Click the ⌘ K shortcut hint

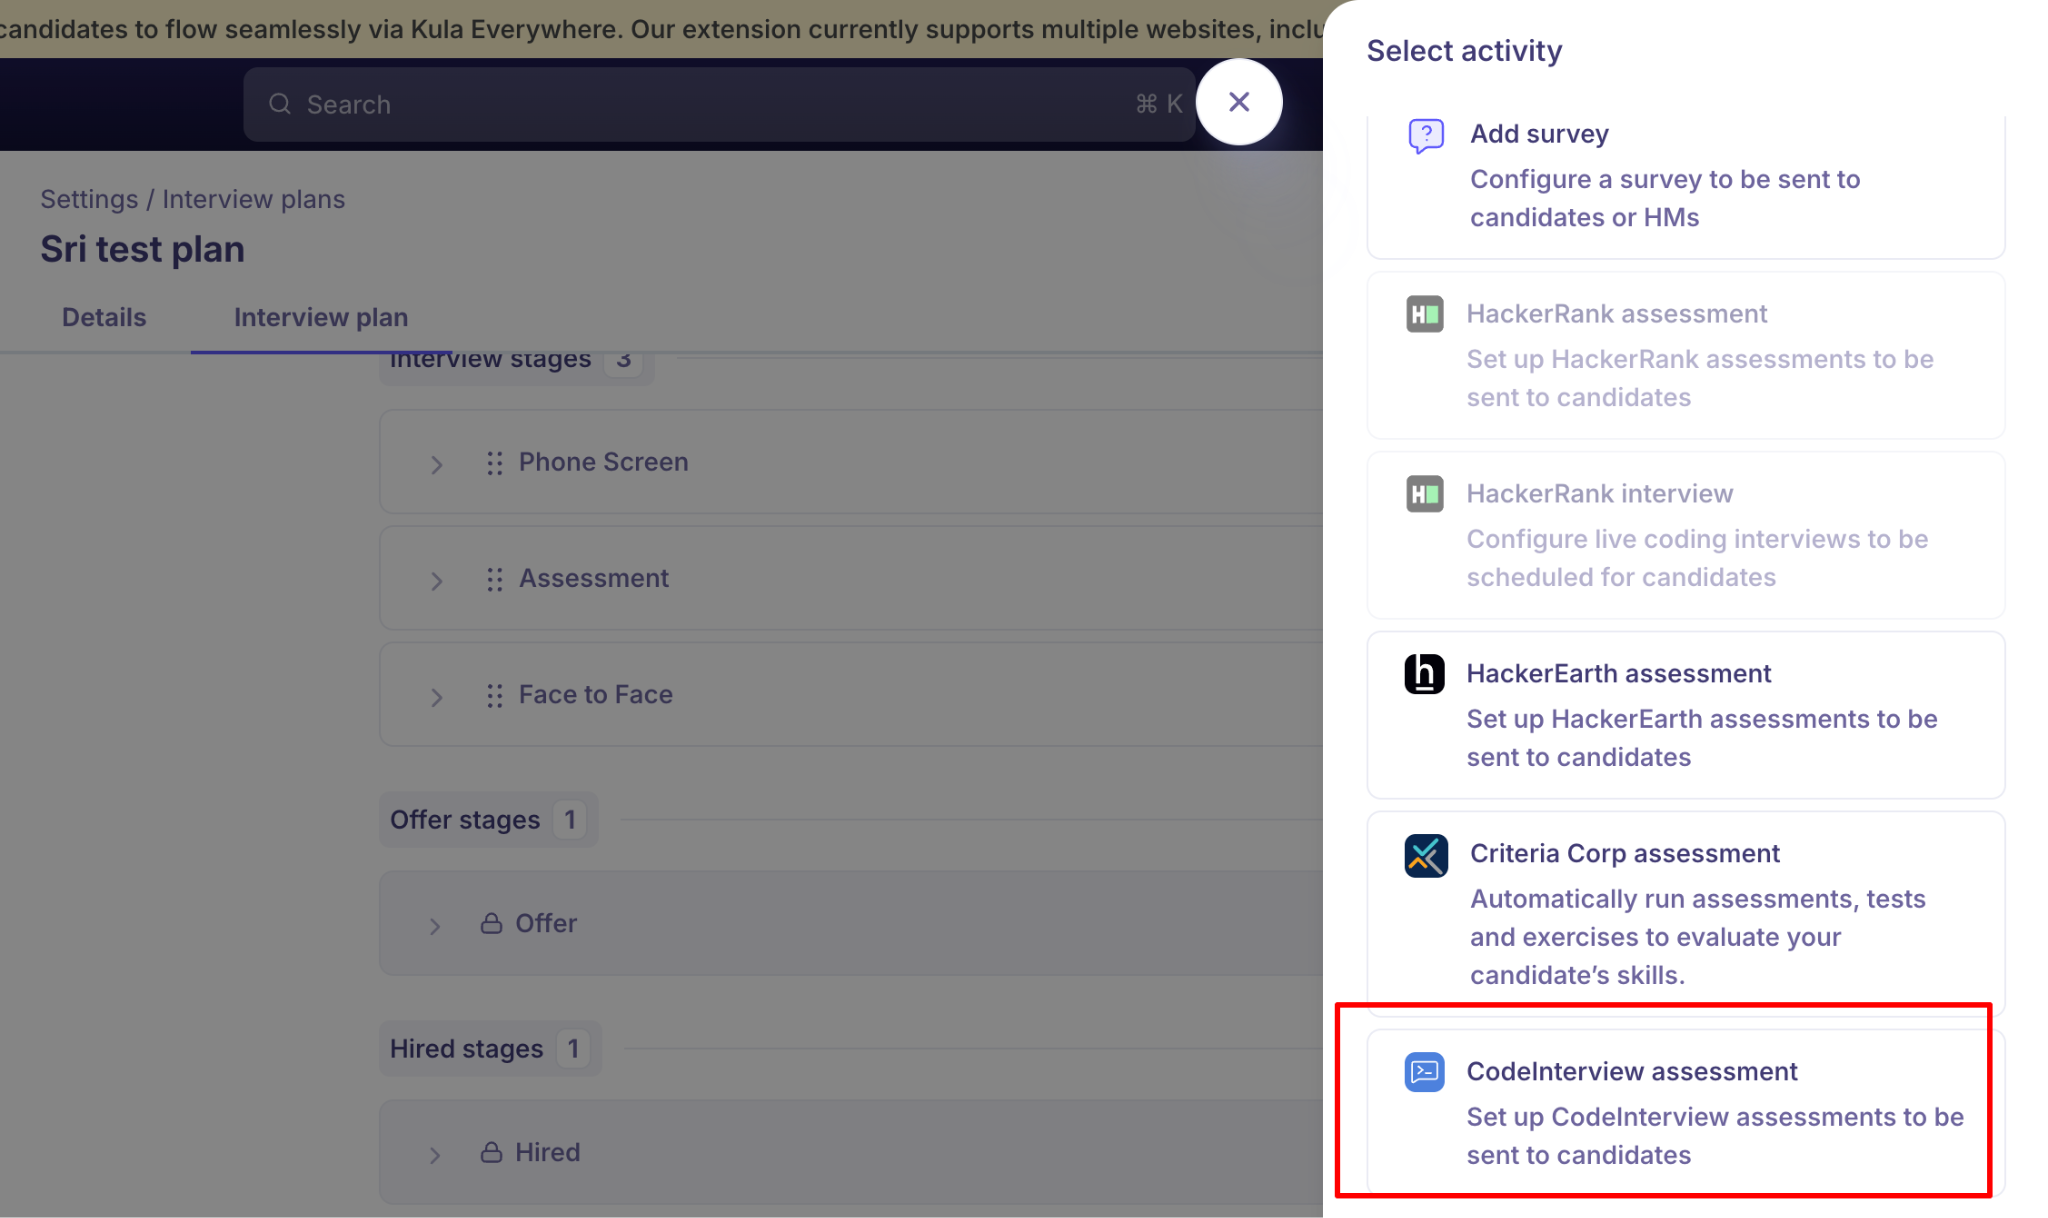(1159, 104)
